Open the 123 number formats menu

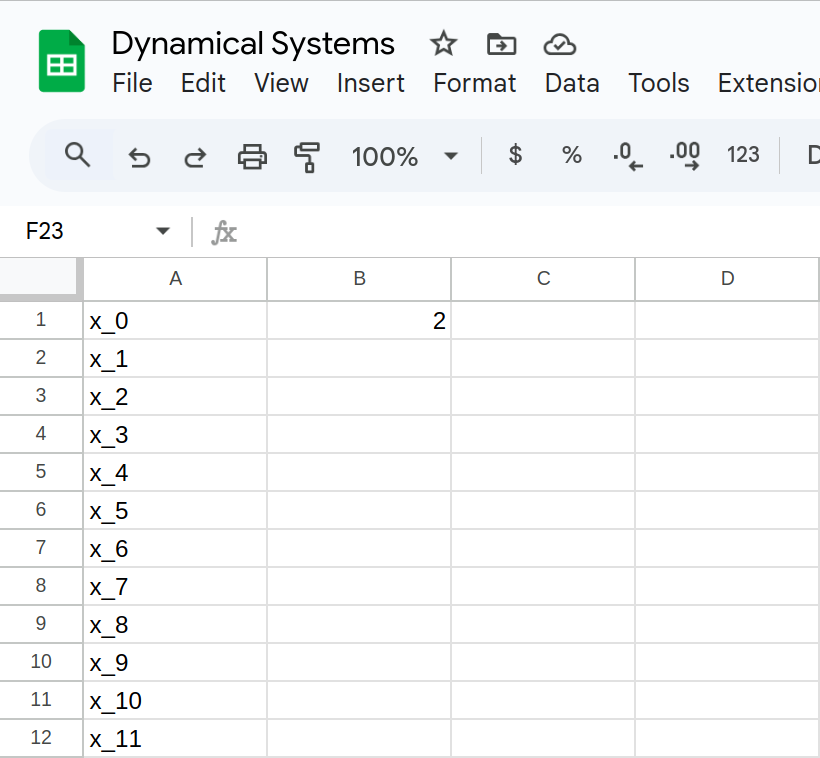pyautogui.click(x=743, y=155)
